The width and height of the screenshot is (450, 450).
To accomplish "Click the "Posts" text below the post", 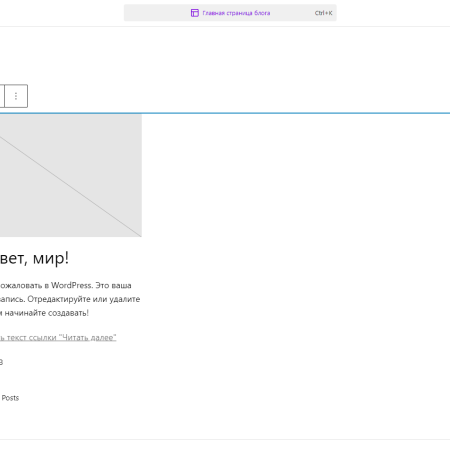I will coord(10,398).
